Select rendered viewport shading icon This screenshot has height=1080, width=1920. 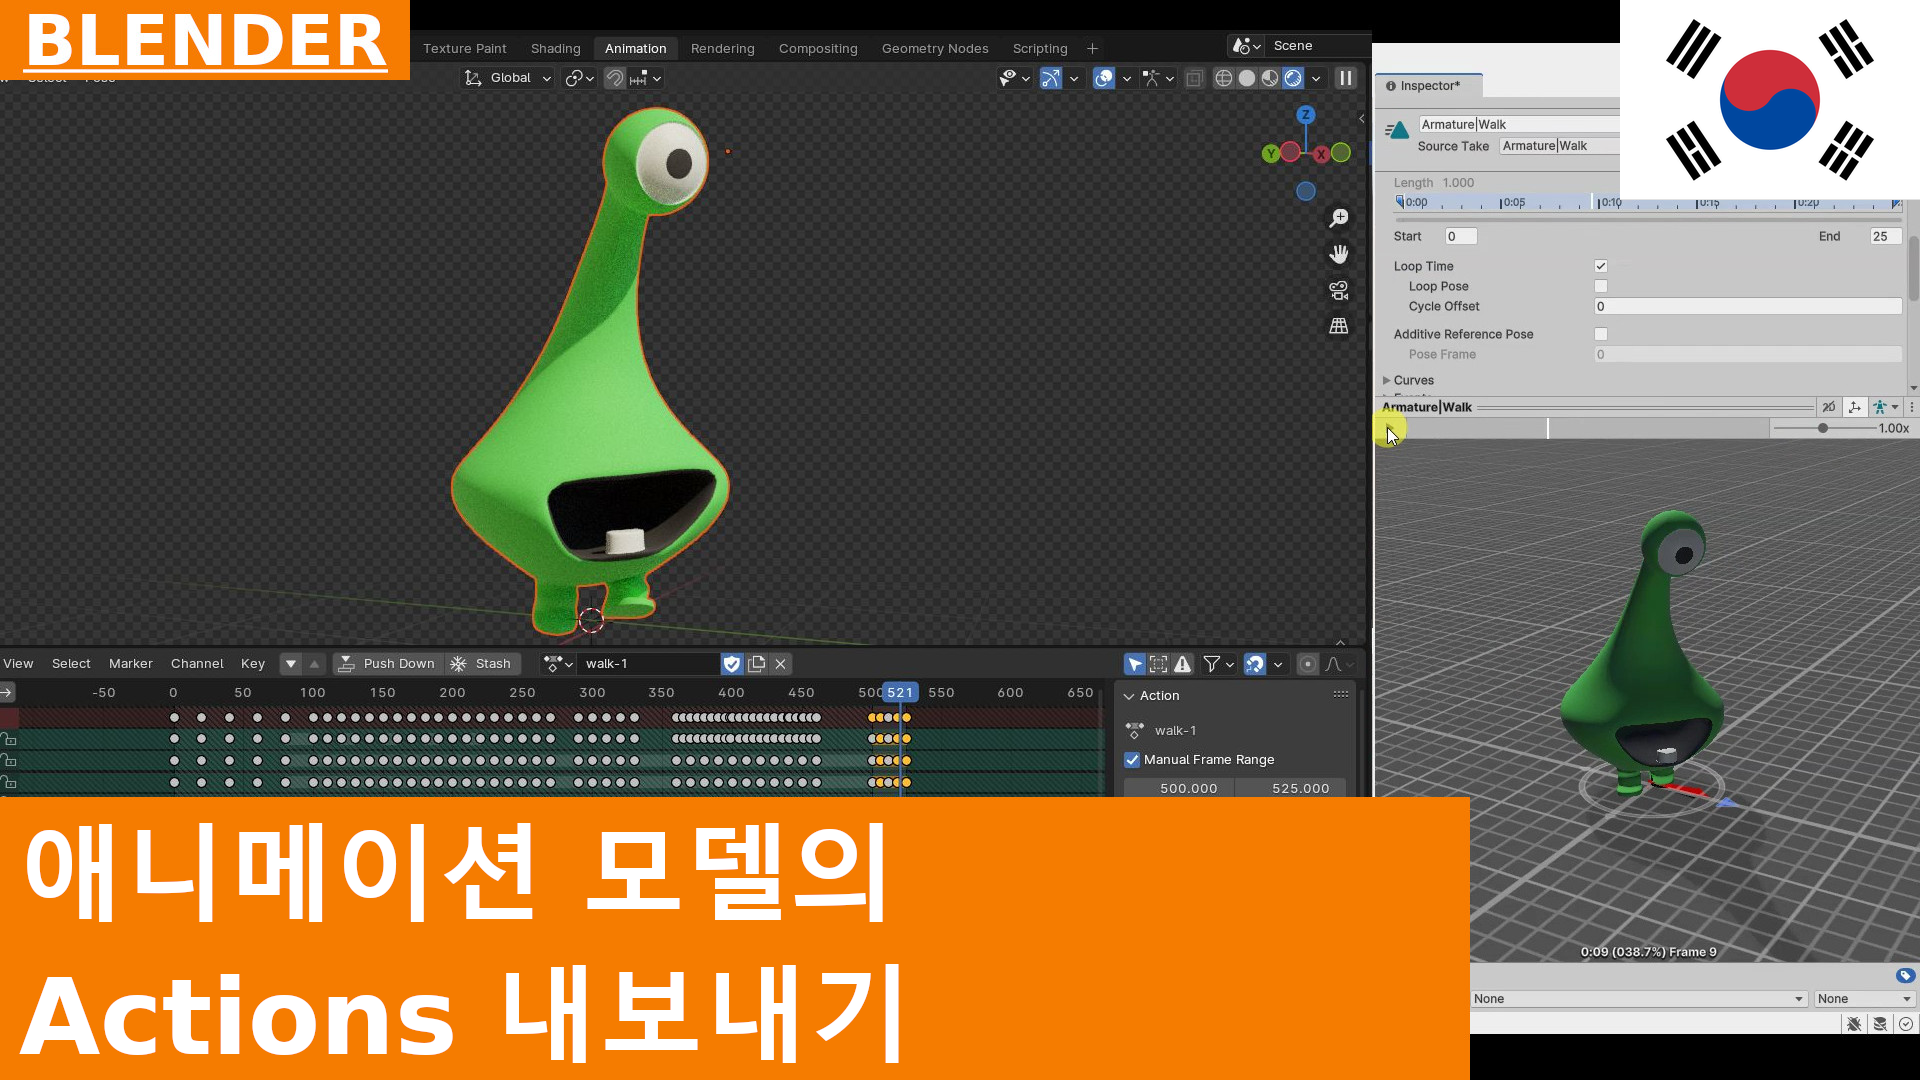[1293, 78]
